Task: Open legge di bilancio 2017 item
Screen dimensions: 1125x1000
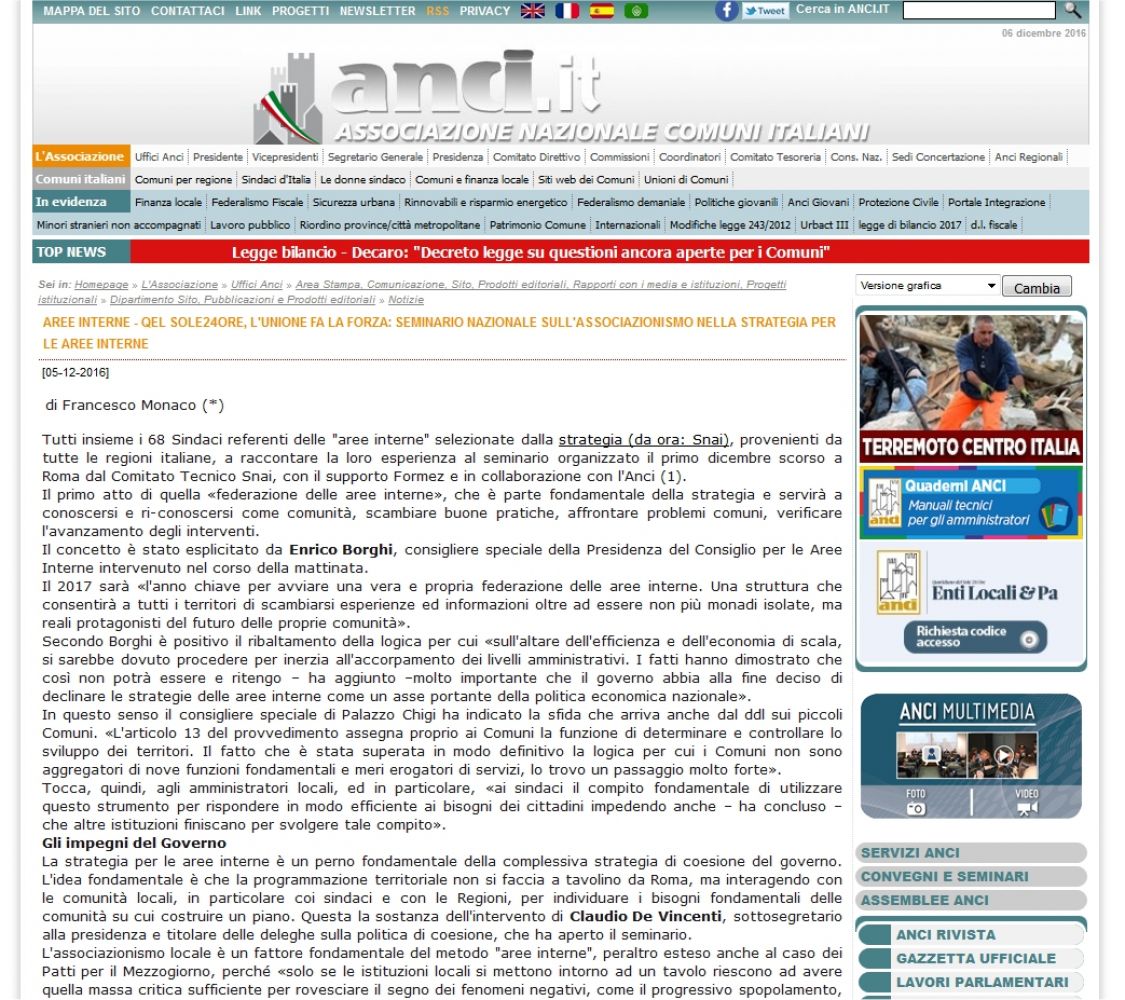Action: click(x=910, y=225)
